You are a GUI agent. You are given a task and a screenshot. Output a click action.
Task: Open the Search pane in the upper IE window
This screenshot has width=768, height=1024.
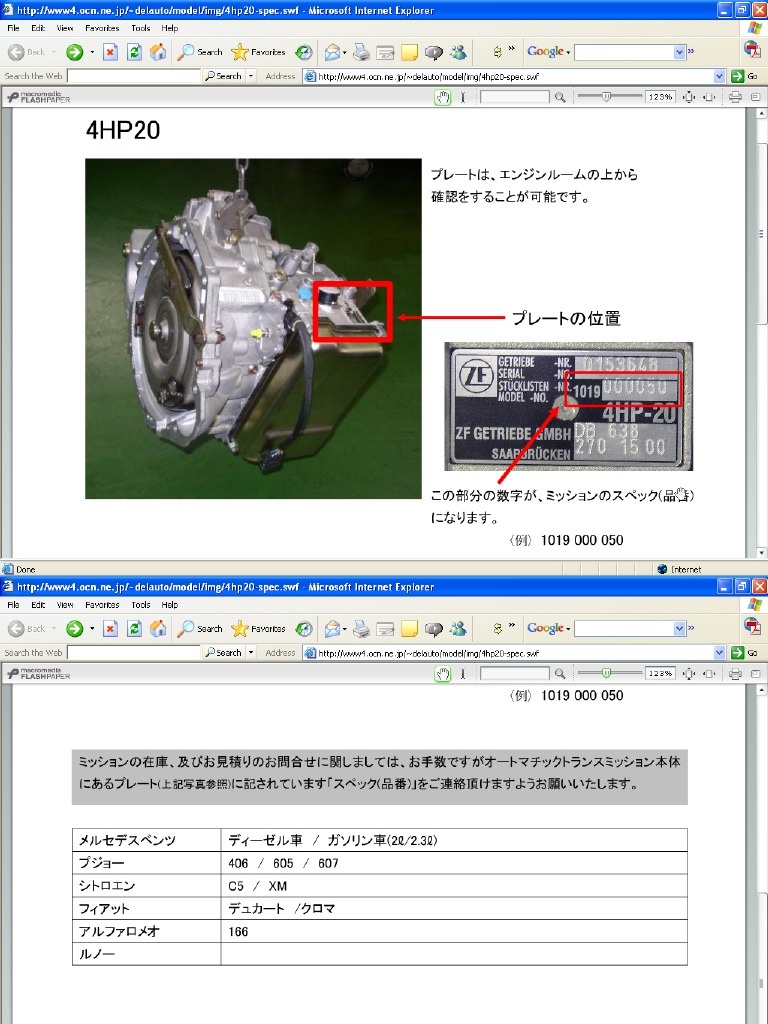(200, 52)
